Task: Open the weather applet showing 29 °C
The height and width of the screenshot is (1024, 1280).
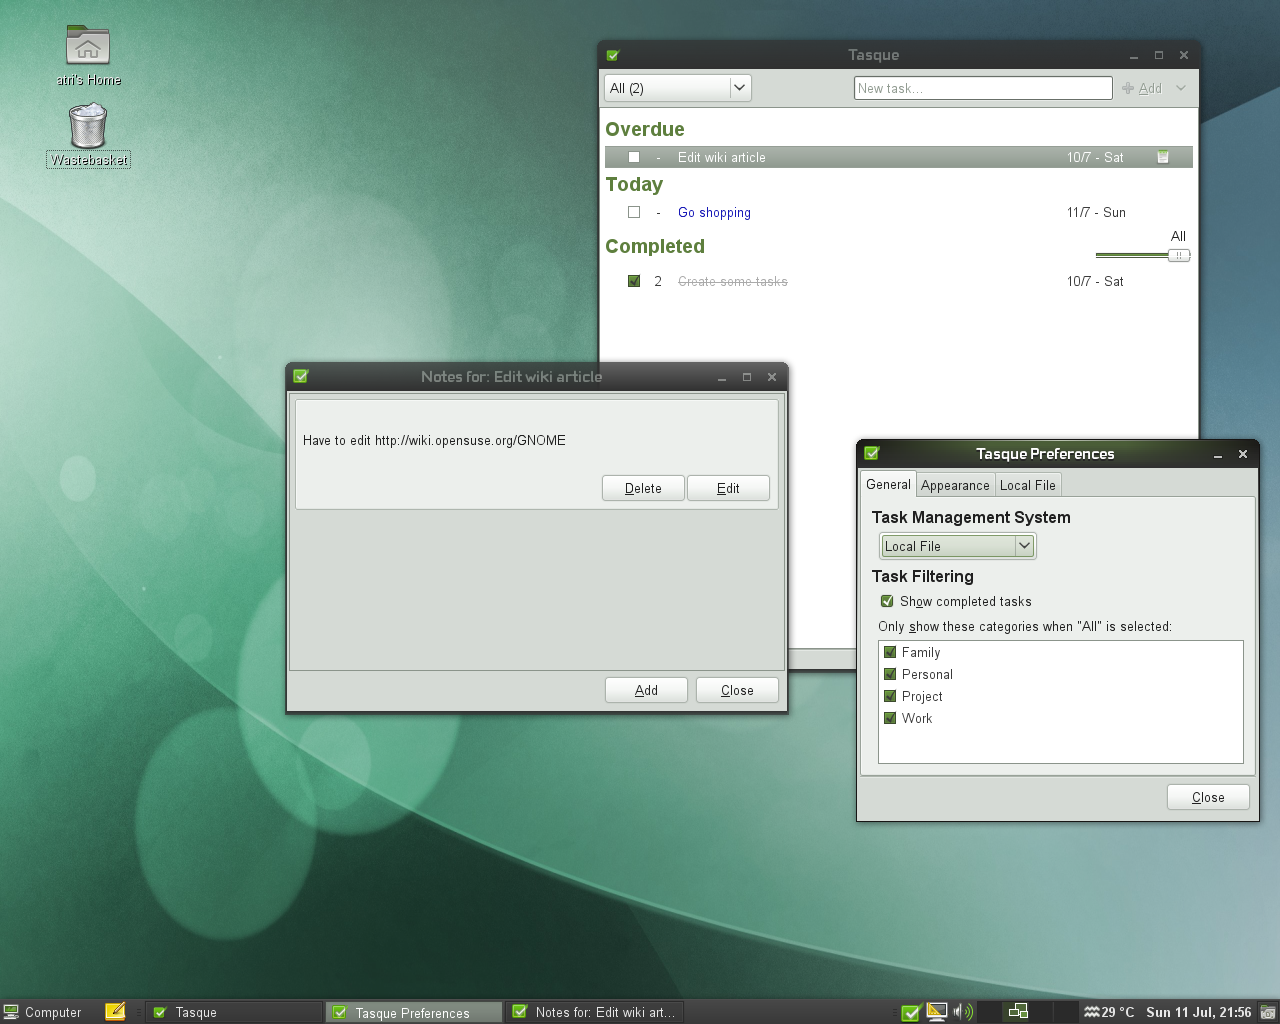Action: click(1109, 1012)
